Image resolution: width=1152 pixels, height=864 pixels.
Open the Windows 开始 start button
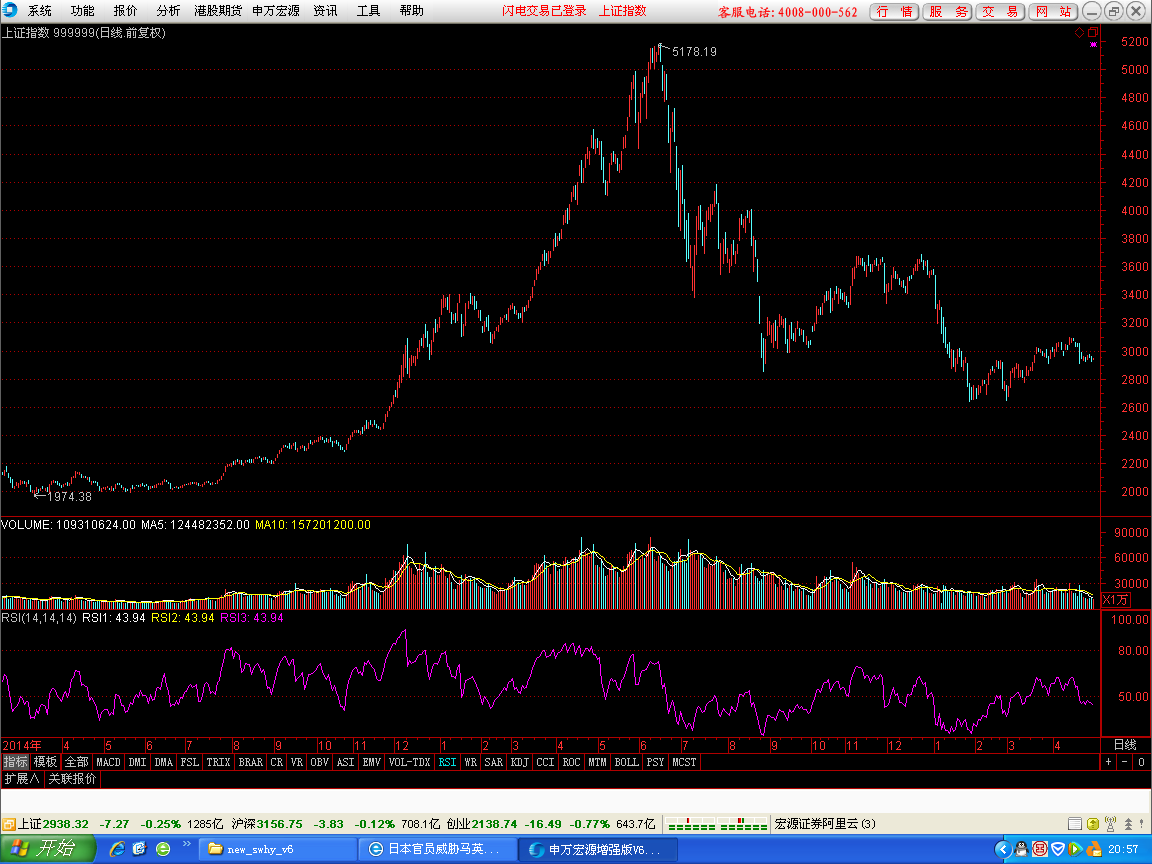tap(48, 849)
